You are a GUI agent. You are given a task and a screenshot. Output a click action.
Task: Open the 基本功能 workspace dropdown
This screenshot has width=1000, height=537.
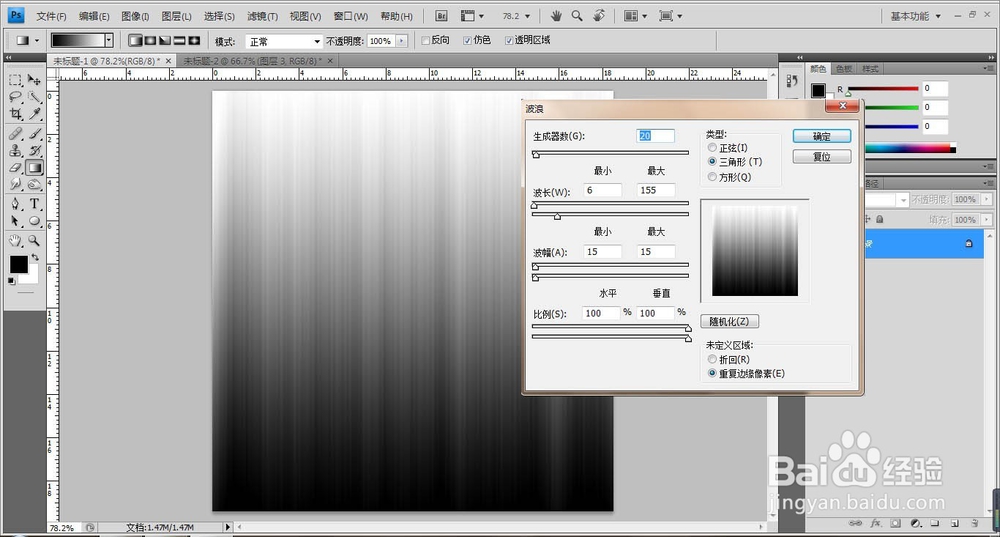pyautogui.click(x=916, y=16)
